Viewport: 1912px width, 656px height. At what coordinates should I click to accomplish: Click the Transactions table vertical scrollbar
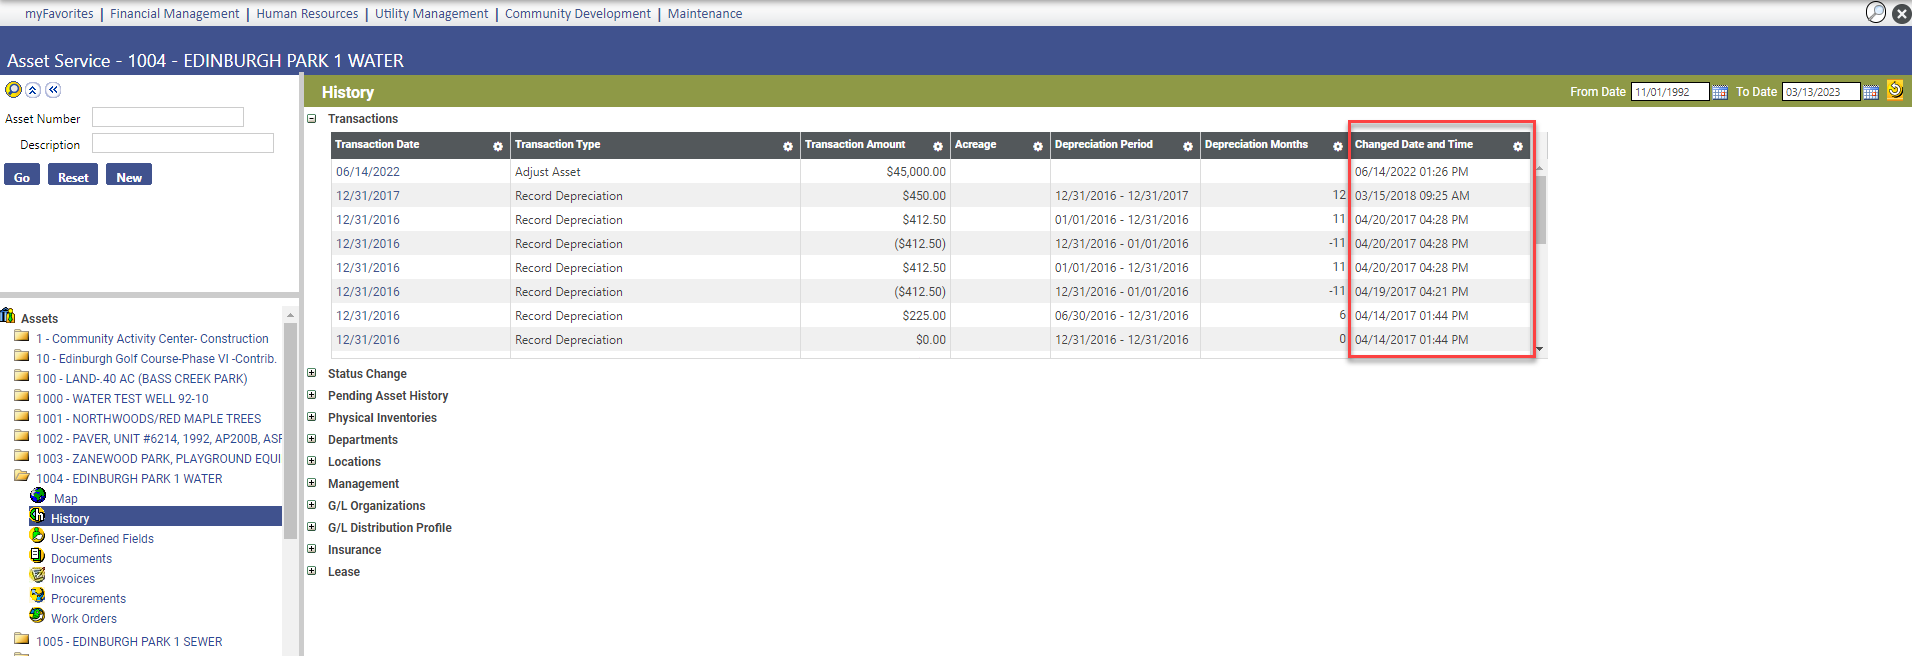tap(1540, 210)
